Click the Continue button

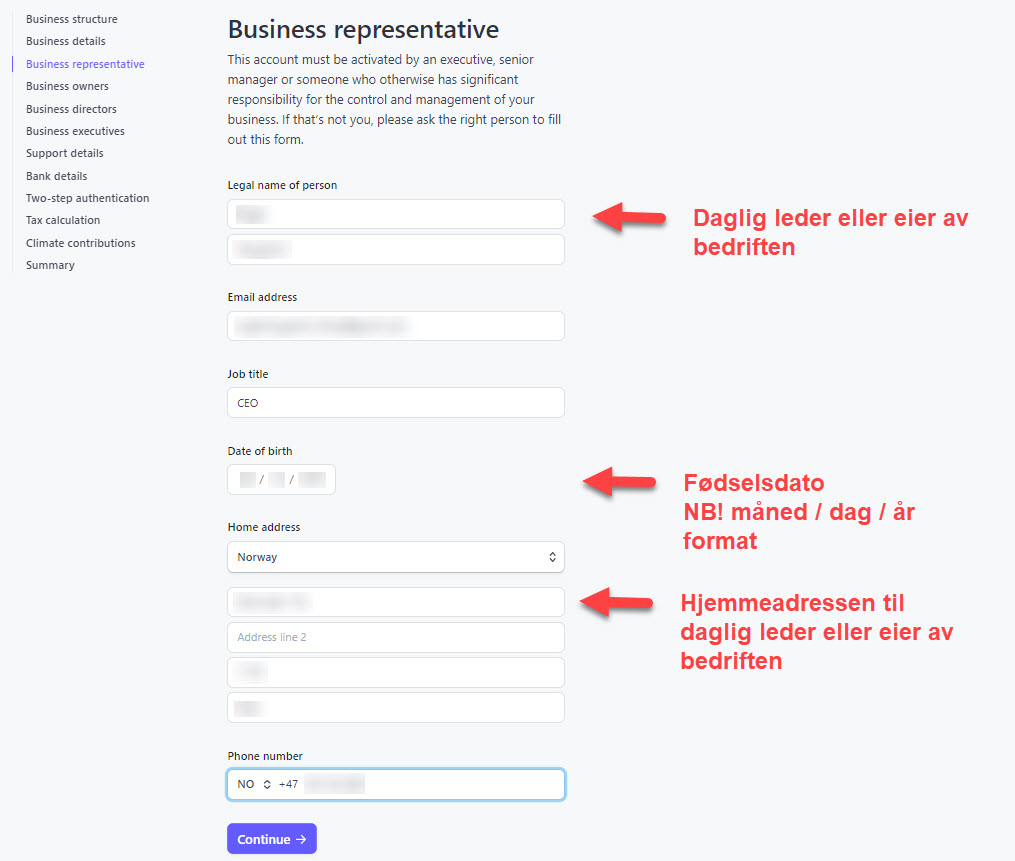(271, 839)
